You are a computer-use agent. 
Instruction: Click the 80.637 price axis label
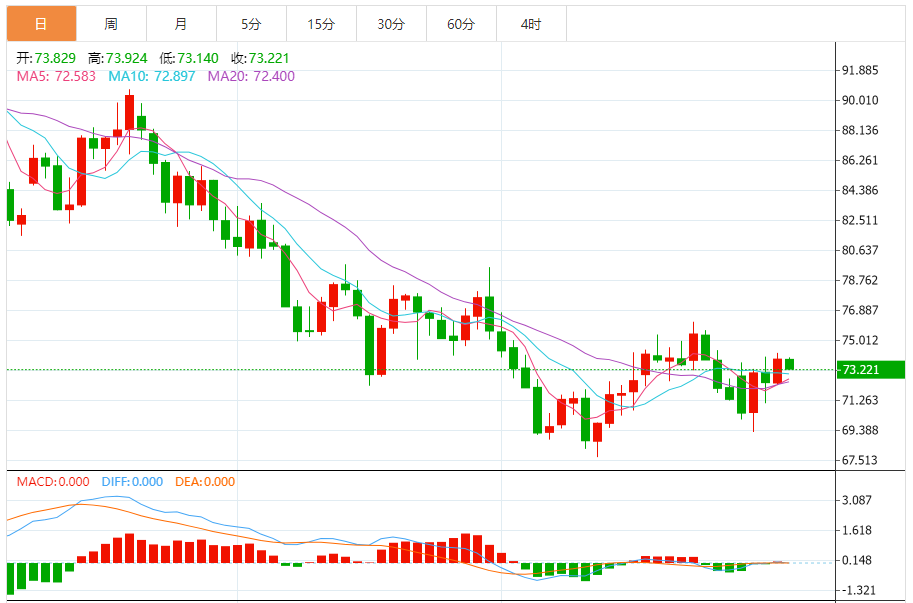[x=860, y=250]
